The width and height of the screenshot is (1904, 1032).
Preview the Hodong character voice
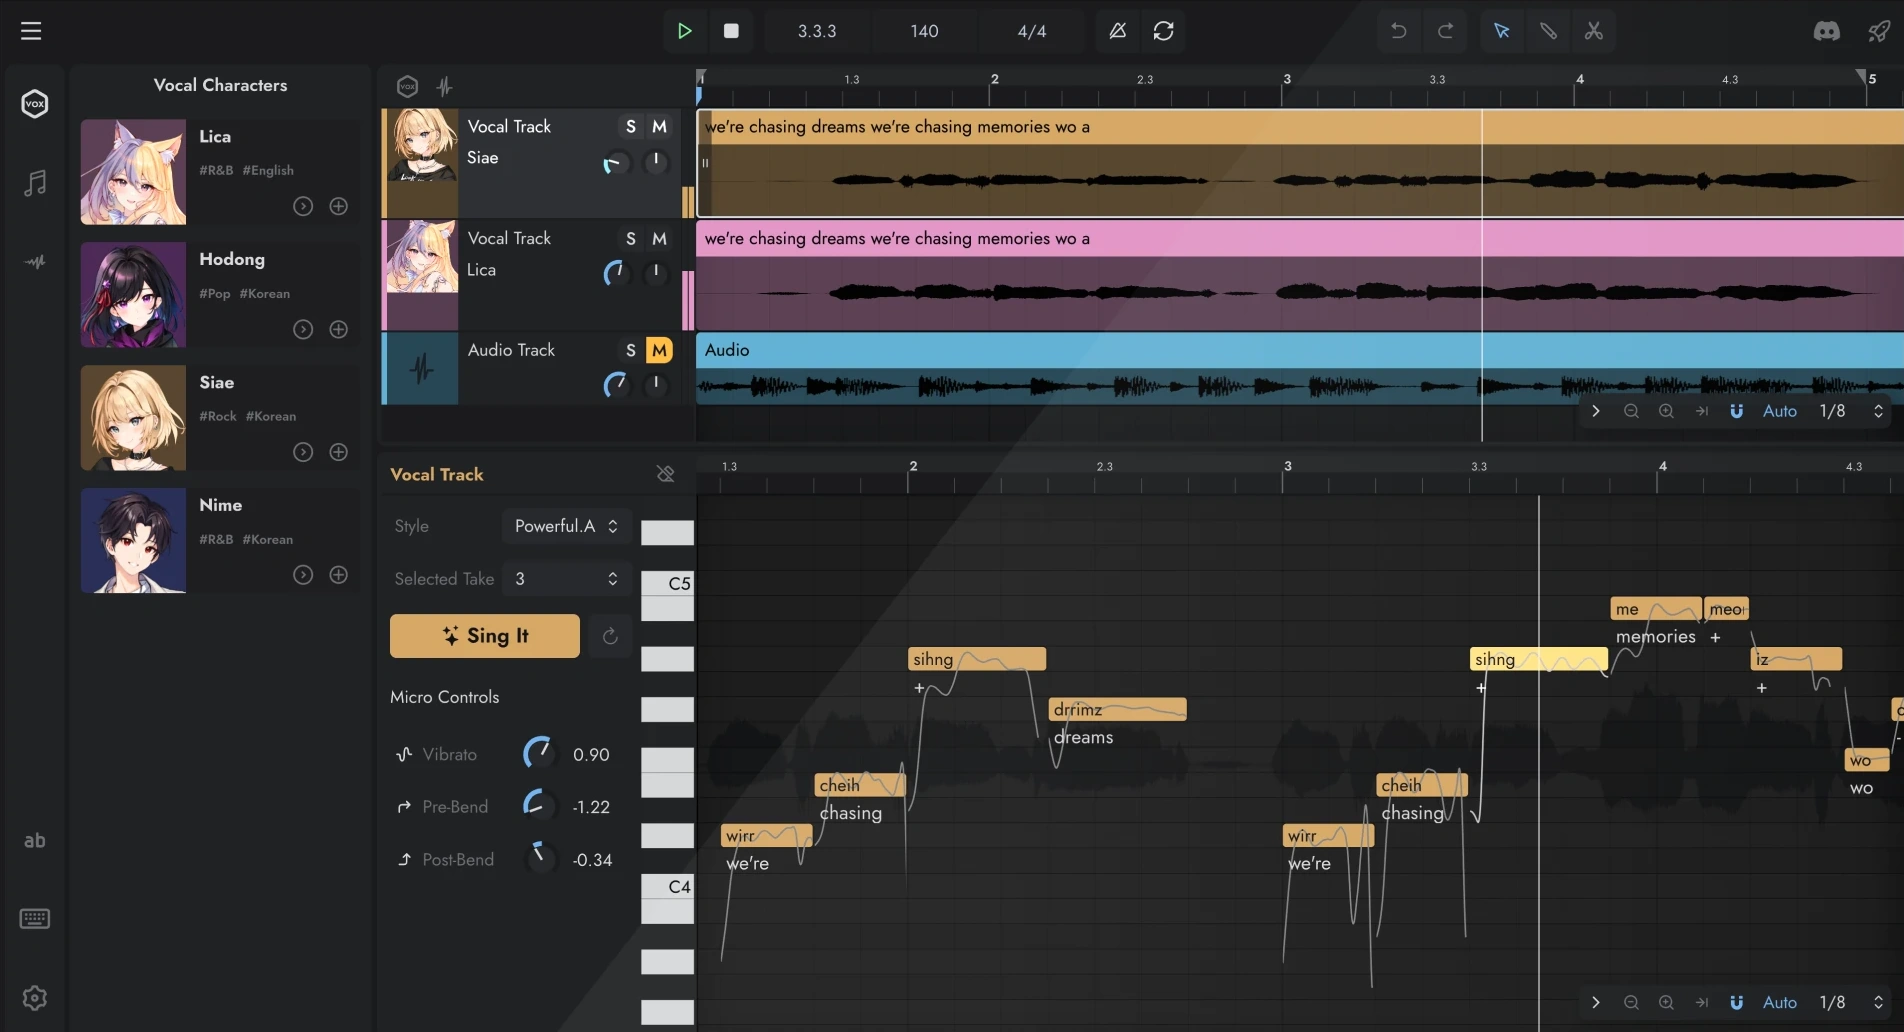pos(303,329)
